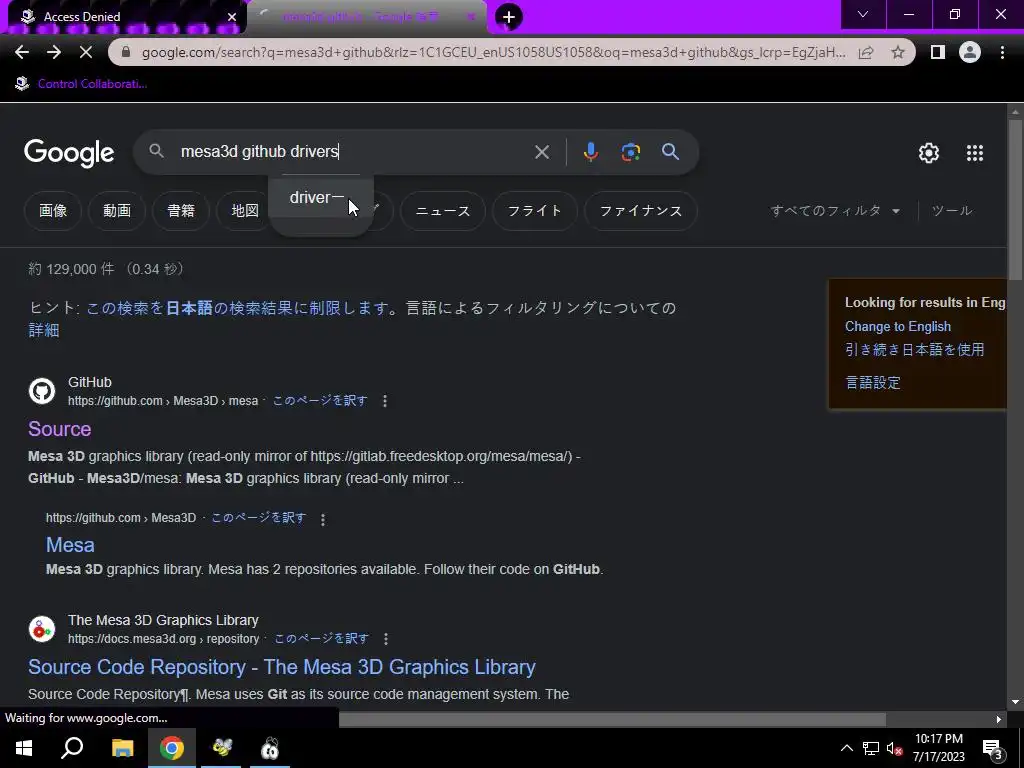This screenshot has height=768, width=1024.
Task: Bookmark this page with the star
Action: coord(898,52)
